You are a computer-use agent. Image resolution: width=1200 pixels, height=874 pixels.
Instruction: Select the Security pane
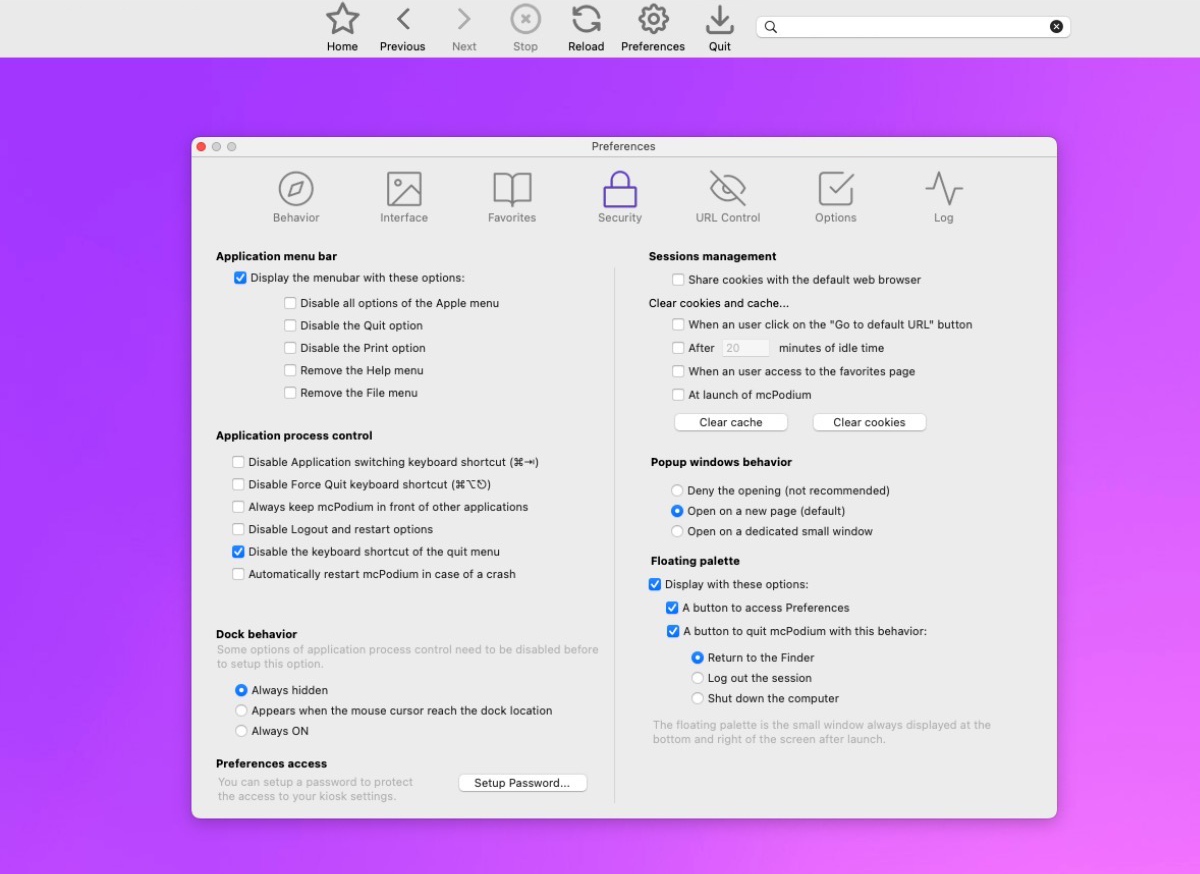pos(620,197)
